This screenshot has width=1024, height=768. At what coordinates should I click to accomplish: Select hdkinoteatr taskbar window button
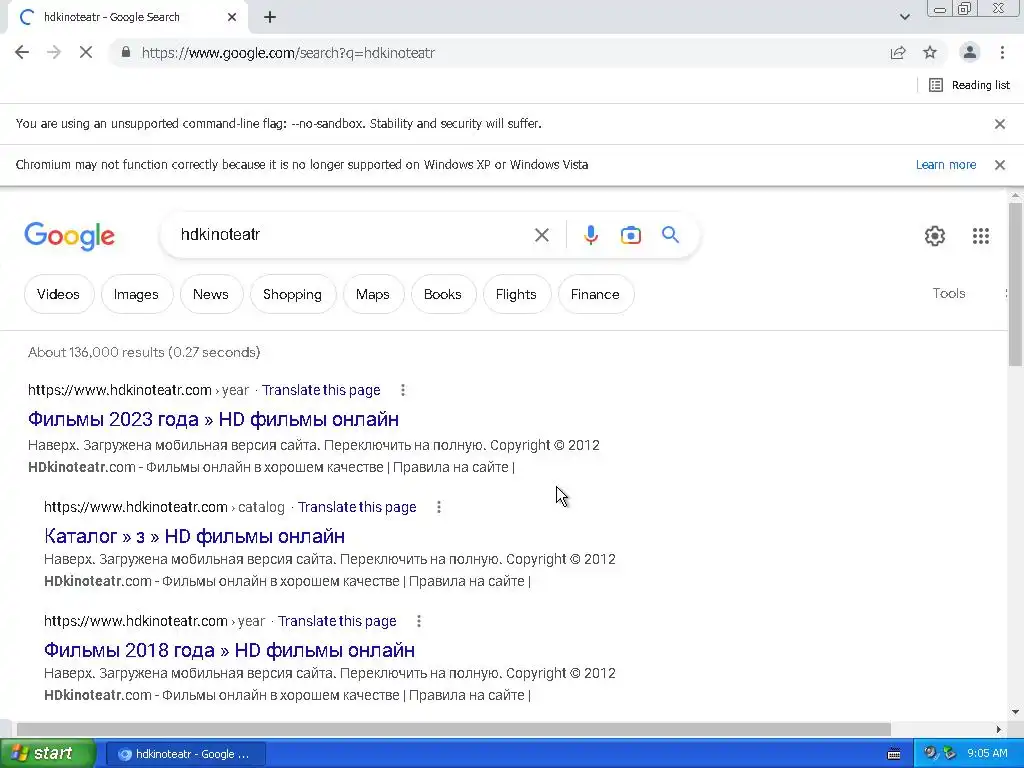pos(185,754)
